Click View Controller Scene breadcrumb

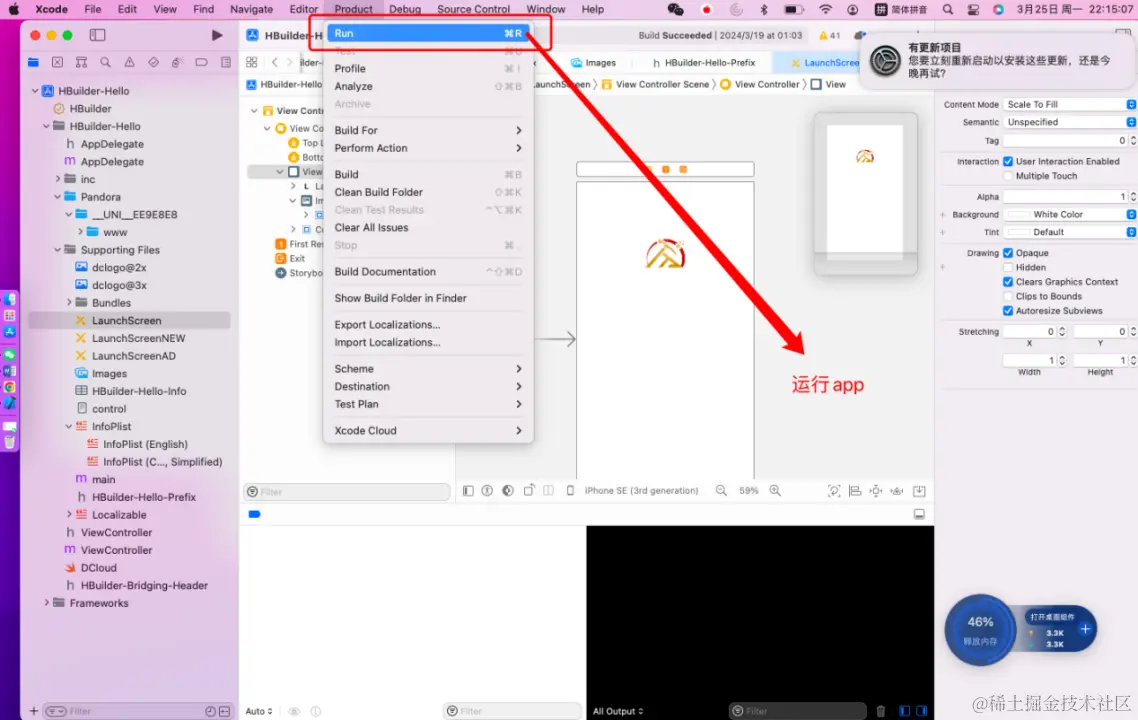click(655, 84)
